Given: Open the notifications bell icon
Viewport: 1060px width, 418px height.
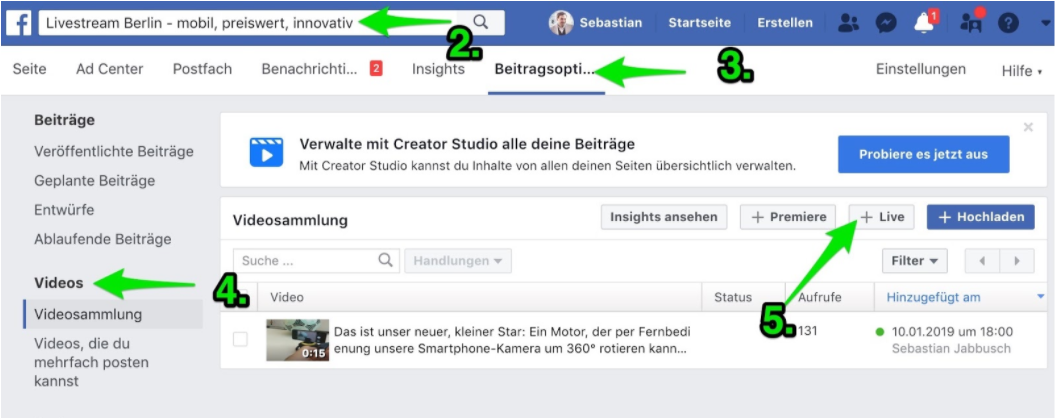Looking at the screenshot, I should 925,23.
